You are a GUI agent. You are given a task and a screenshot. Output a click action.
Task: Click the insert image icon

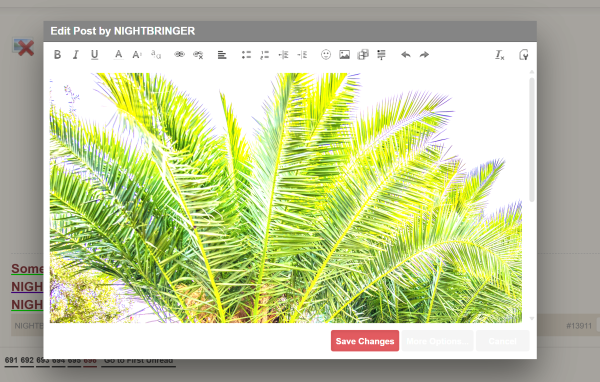click(x=344, y=55)
